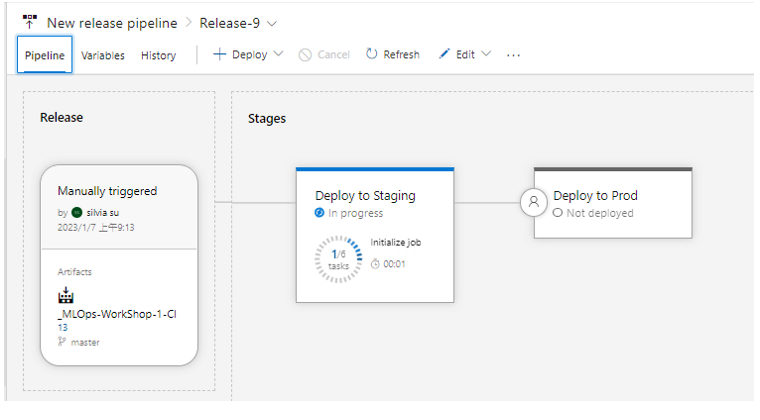This screenshot has width=760, height=420.
Task: Click the master branch icon
Action: pyautogui.click(x=61, y=342)
